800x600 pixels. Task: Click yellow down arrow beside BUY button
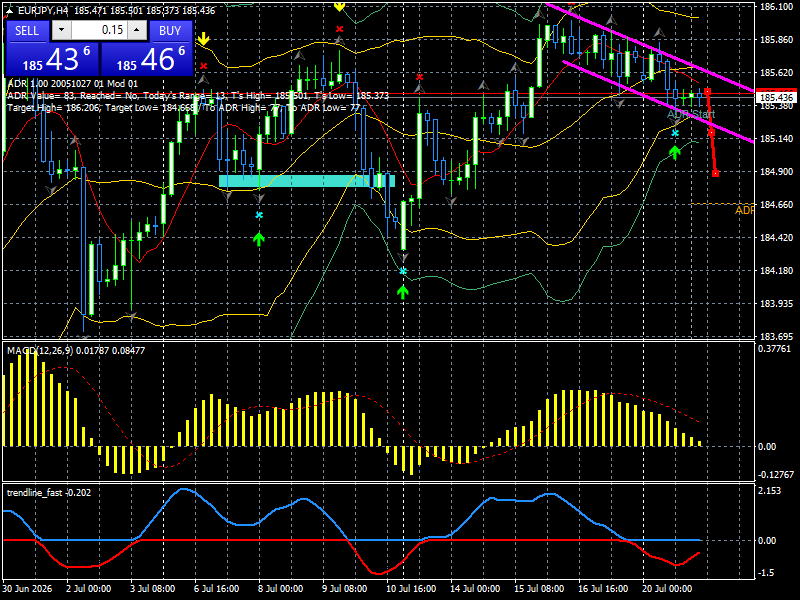[x=204, y=39]
